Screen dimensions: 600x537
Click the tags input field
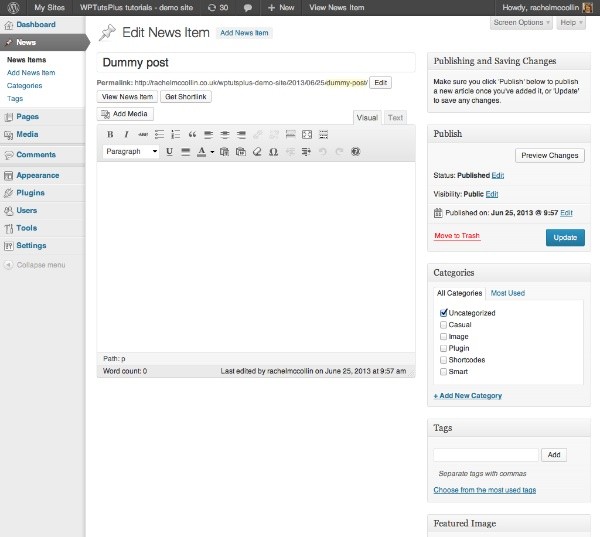(486, 455)
